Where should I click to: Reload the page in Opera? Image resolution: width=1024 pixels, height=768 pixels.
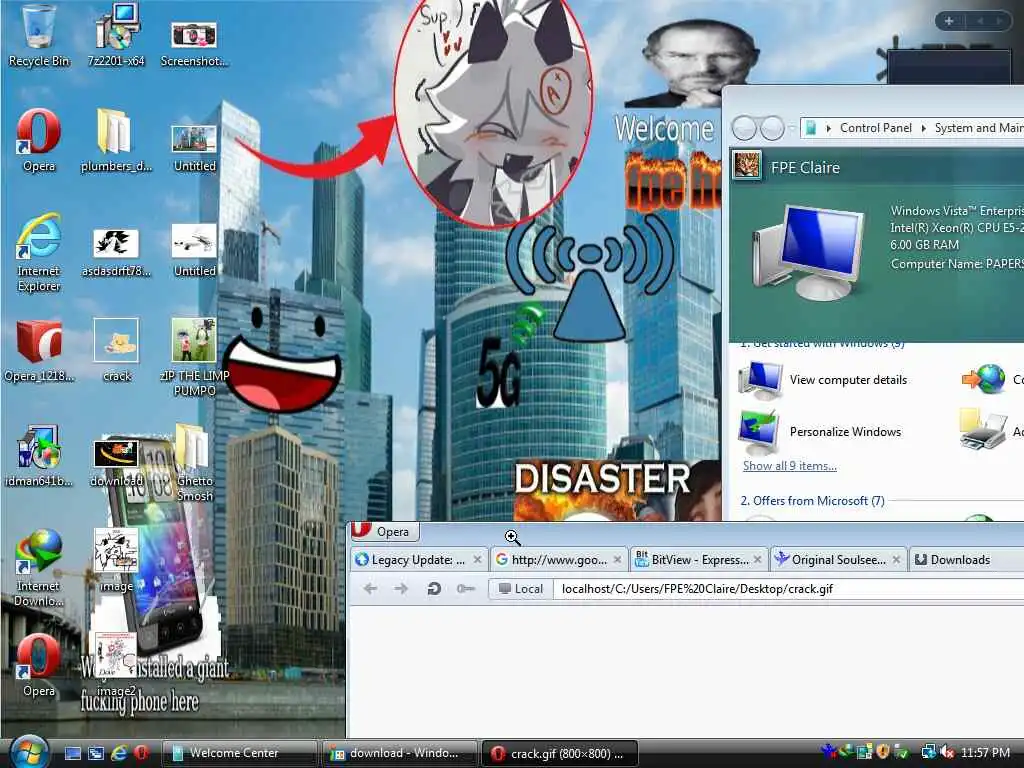434,588
